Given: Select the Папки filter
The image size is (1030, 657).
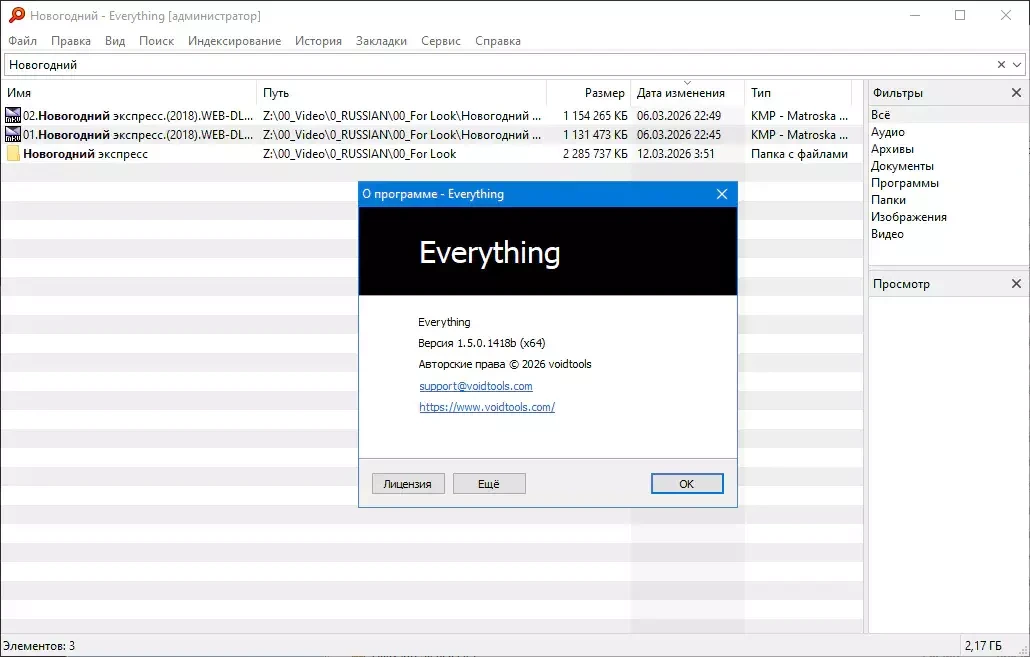Looking at the screenshot, I should (x=888, y=200).
